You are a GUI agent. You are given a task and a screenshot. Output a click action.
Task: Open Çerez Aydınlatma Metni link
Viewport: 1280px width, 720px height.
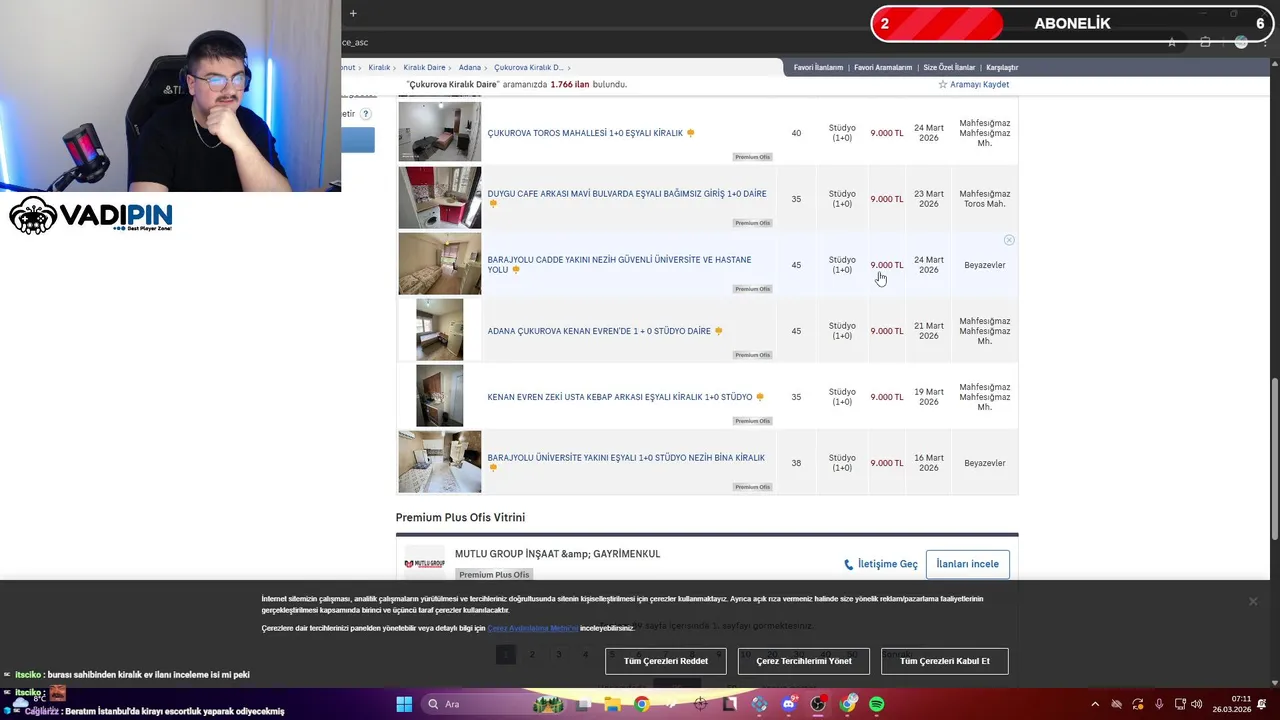532,628
